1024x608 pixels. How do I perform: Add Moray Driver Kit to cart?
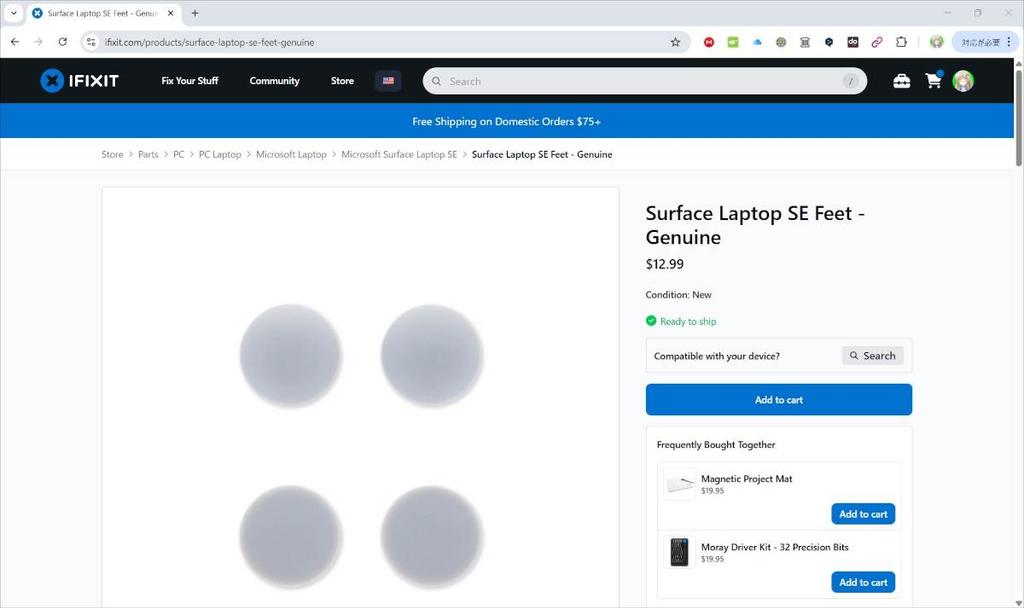862,582
